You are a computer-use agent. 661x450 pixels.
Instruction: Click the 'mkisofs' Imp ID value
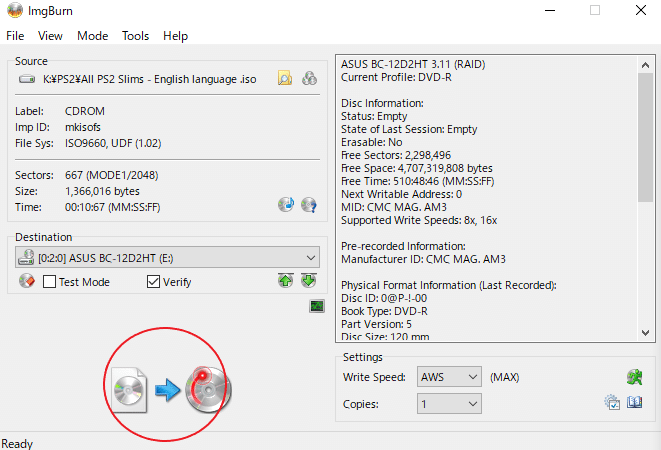click(x=83, y=127)
